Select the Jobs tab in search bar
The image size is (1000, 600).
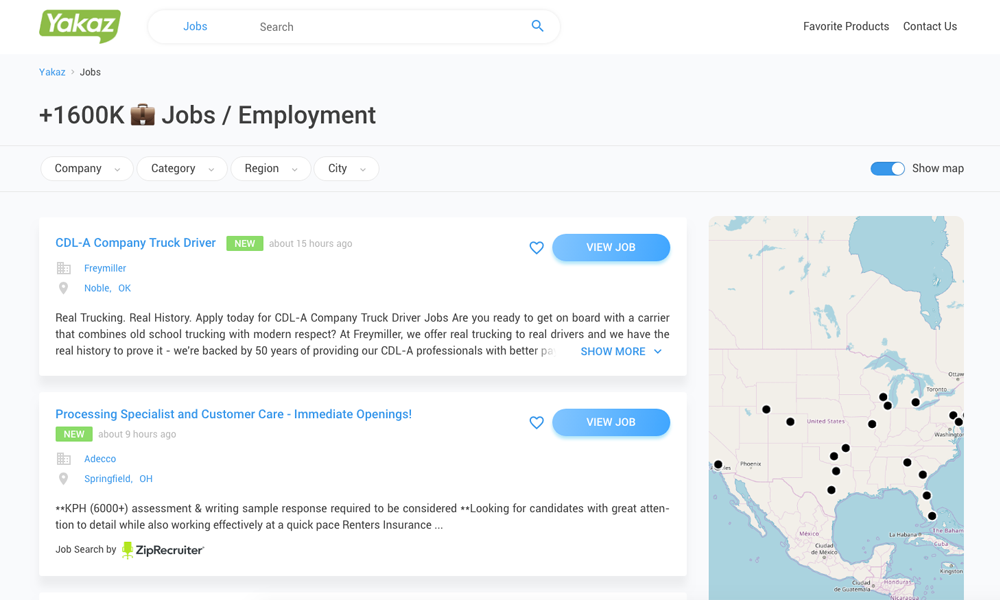195,27
